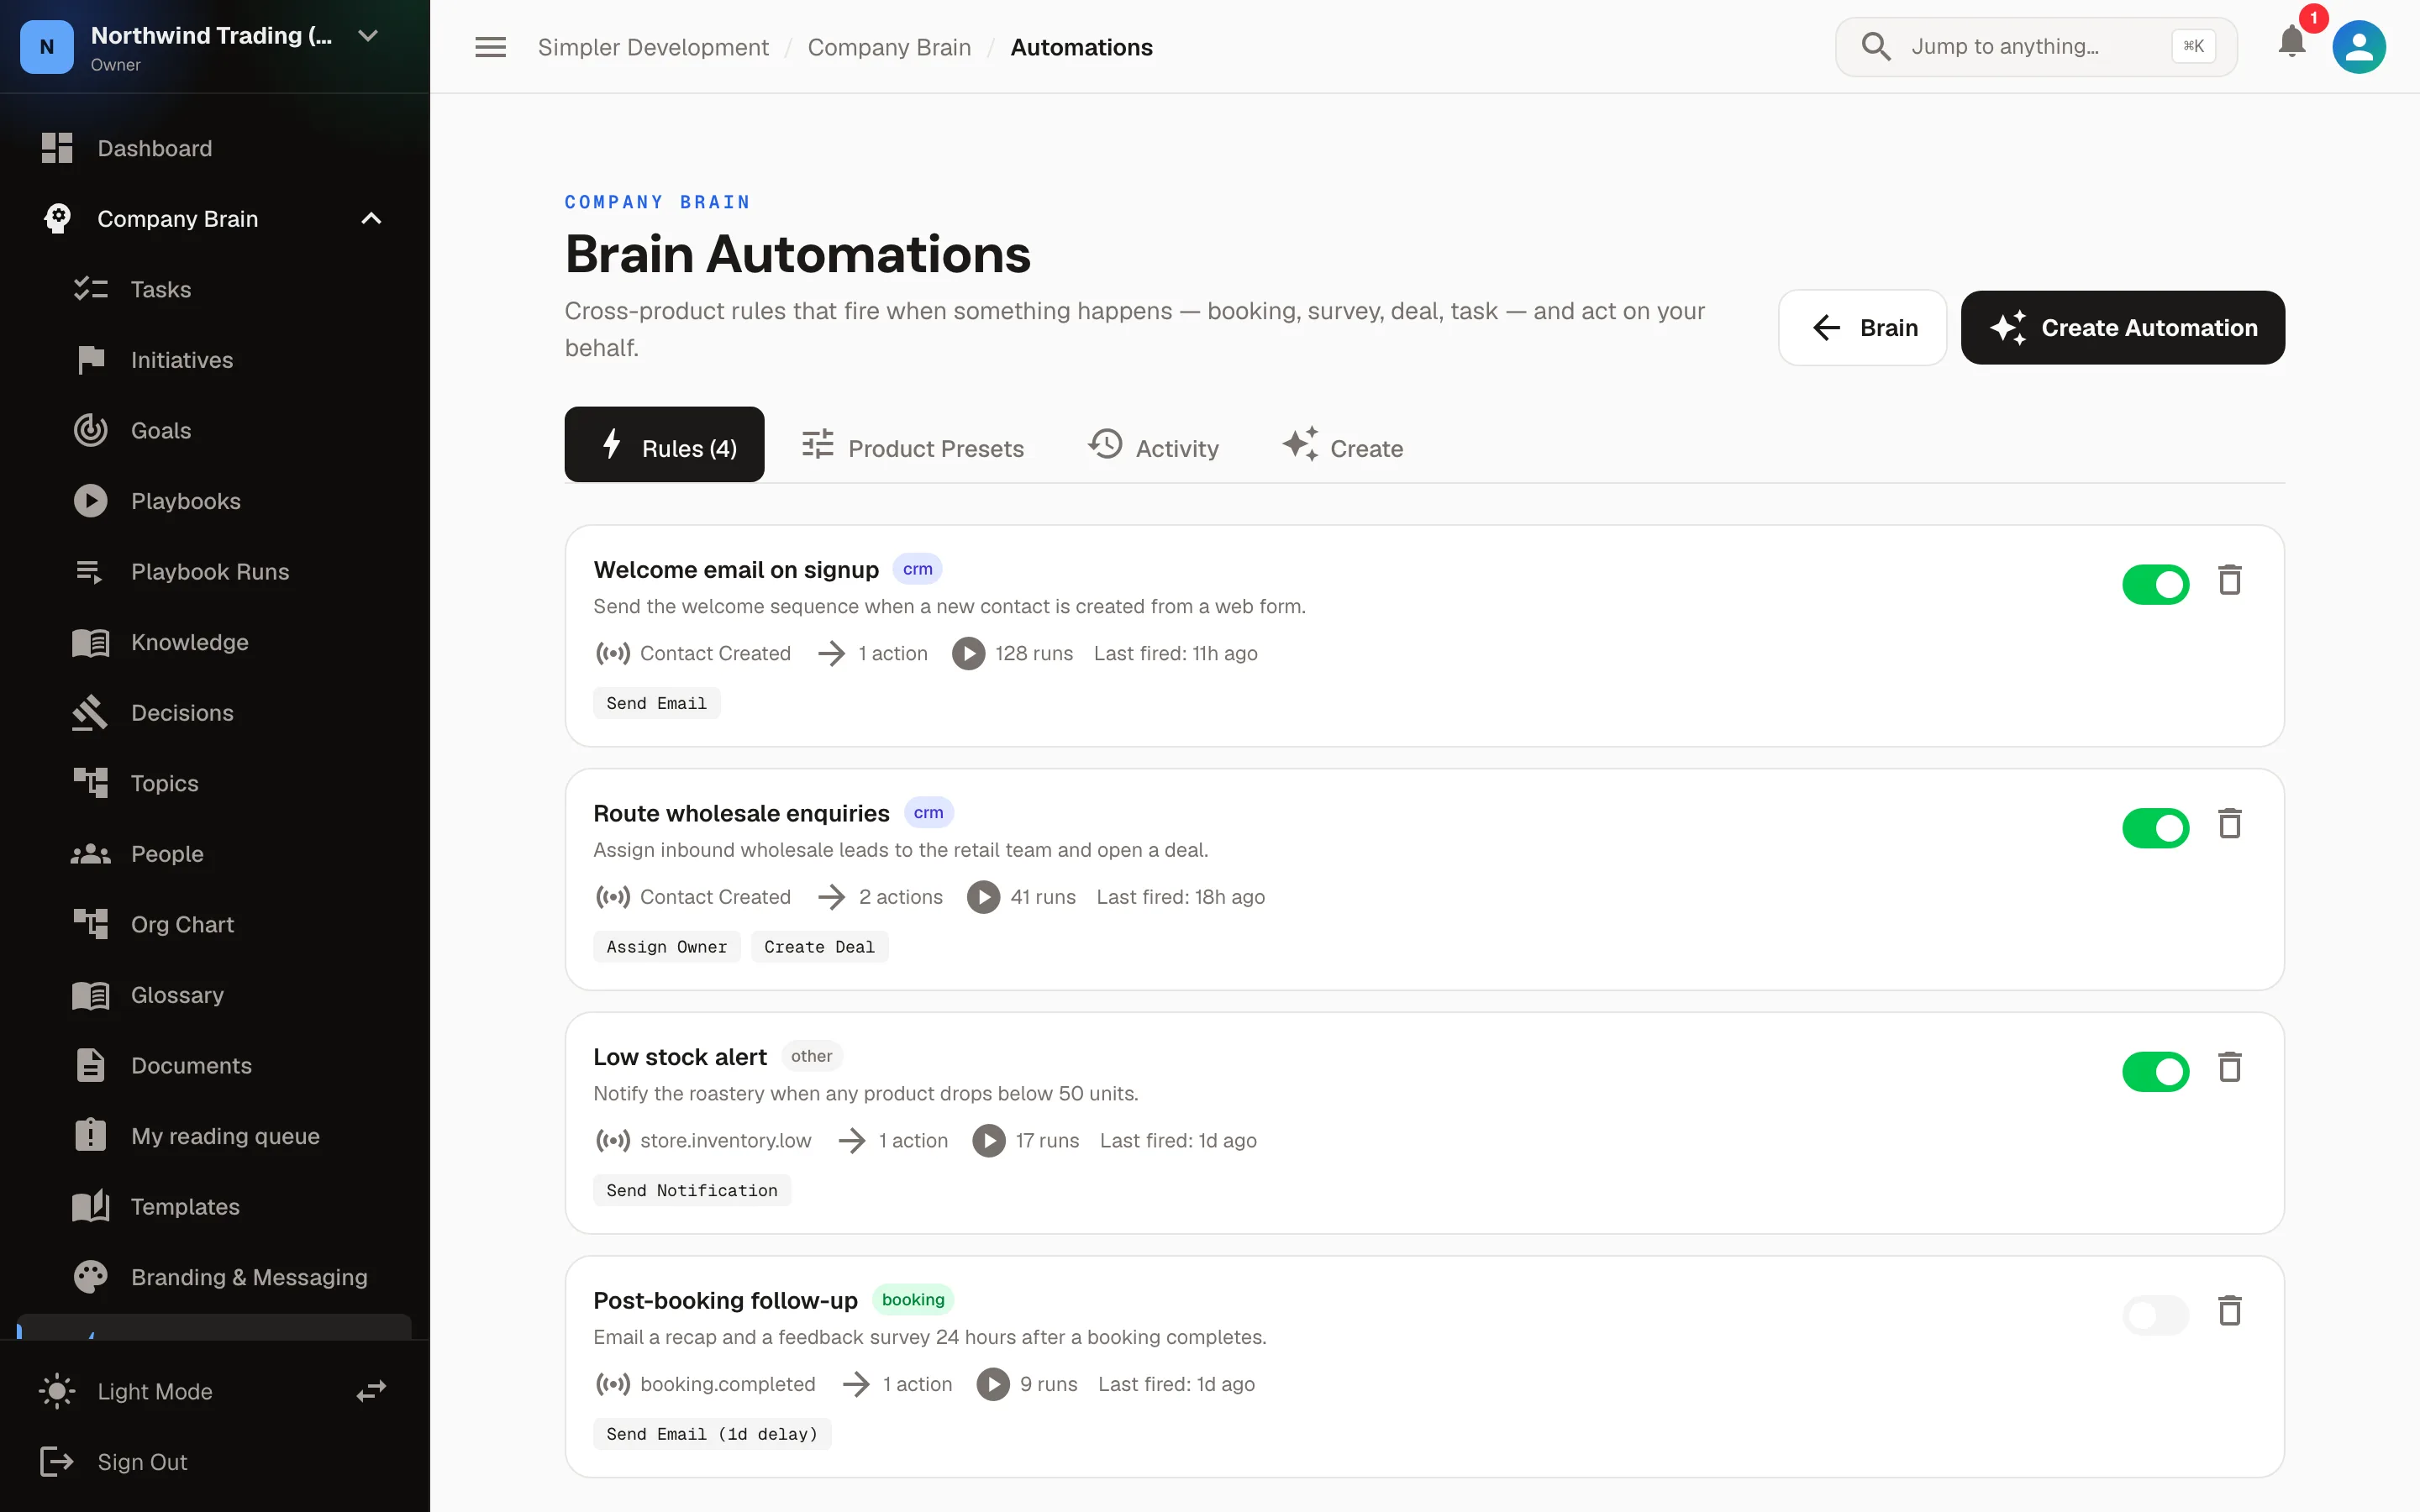Viewport: 2420px width, 1512px height.
Task: Click the Brain back button
Action: pos(1862,327)
